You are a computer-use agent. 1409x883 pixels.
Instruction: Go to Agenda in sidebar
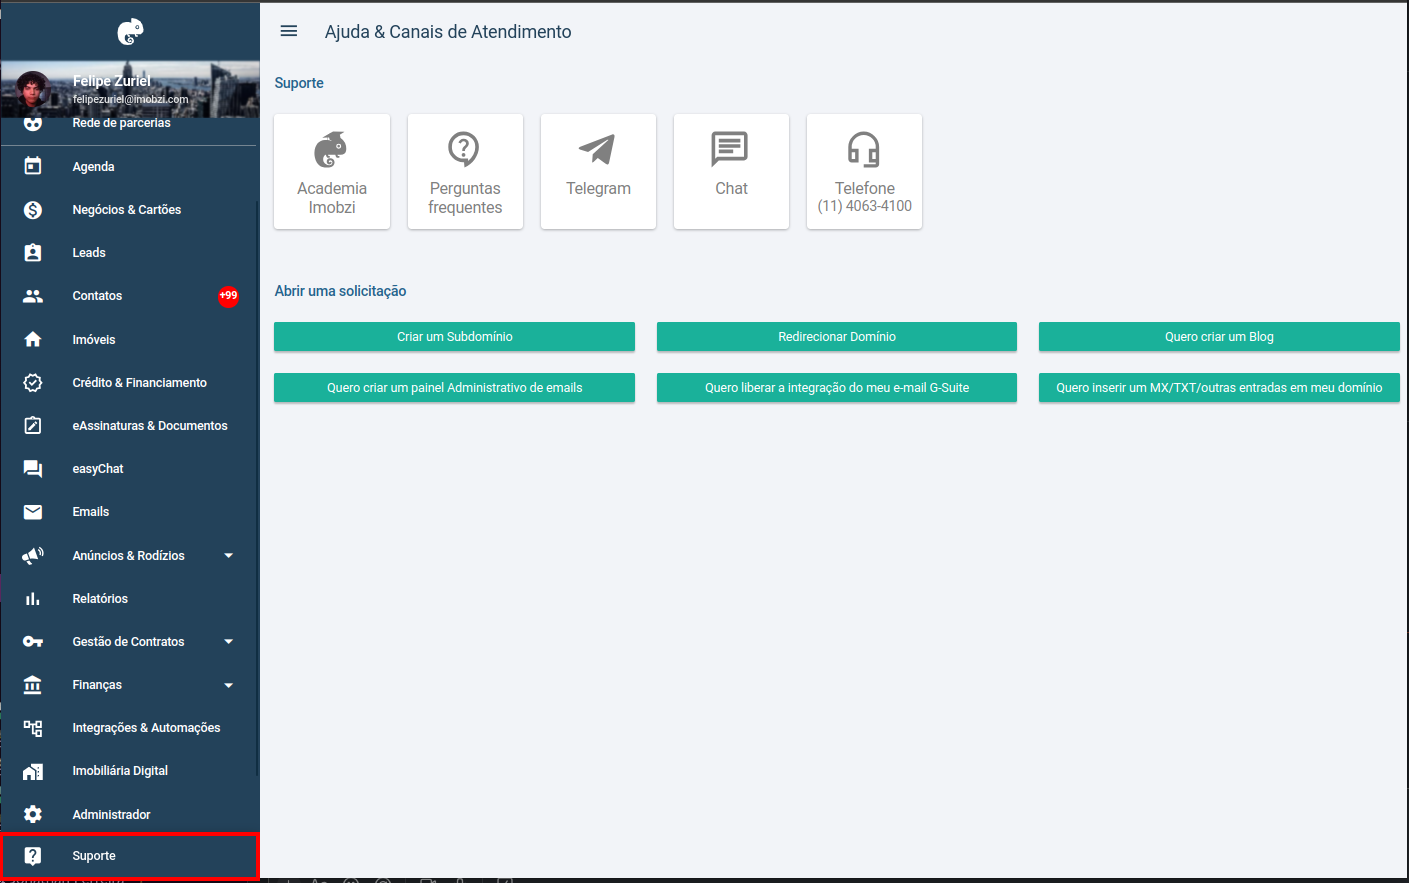(x=129, y=167)
